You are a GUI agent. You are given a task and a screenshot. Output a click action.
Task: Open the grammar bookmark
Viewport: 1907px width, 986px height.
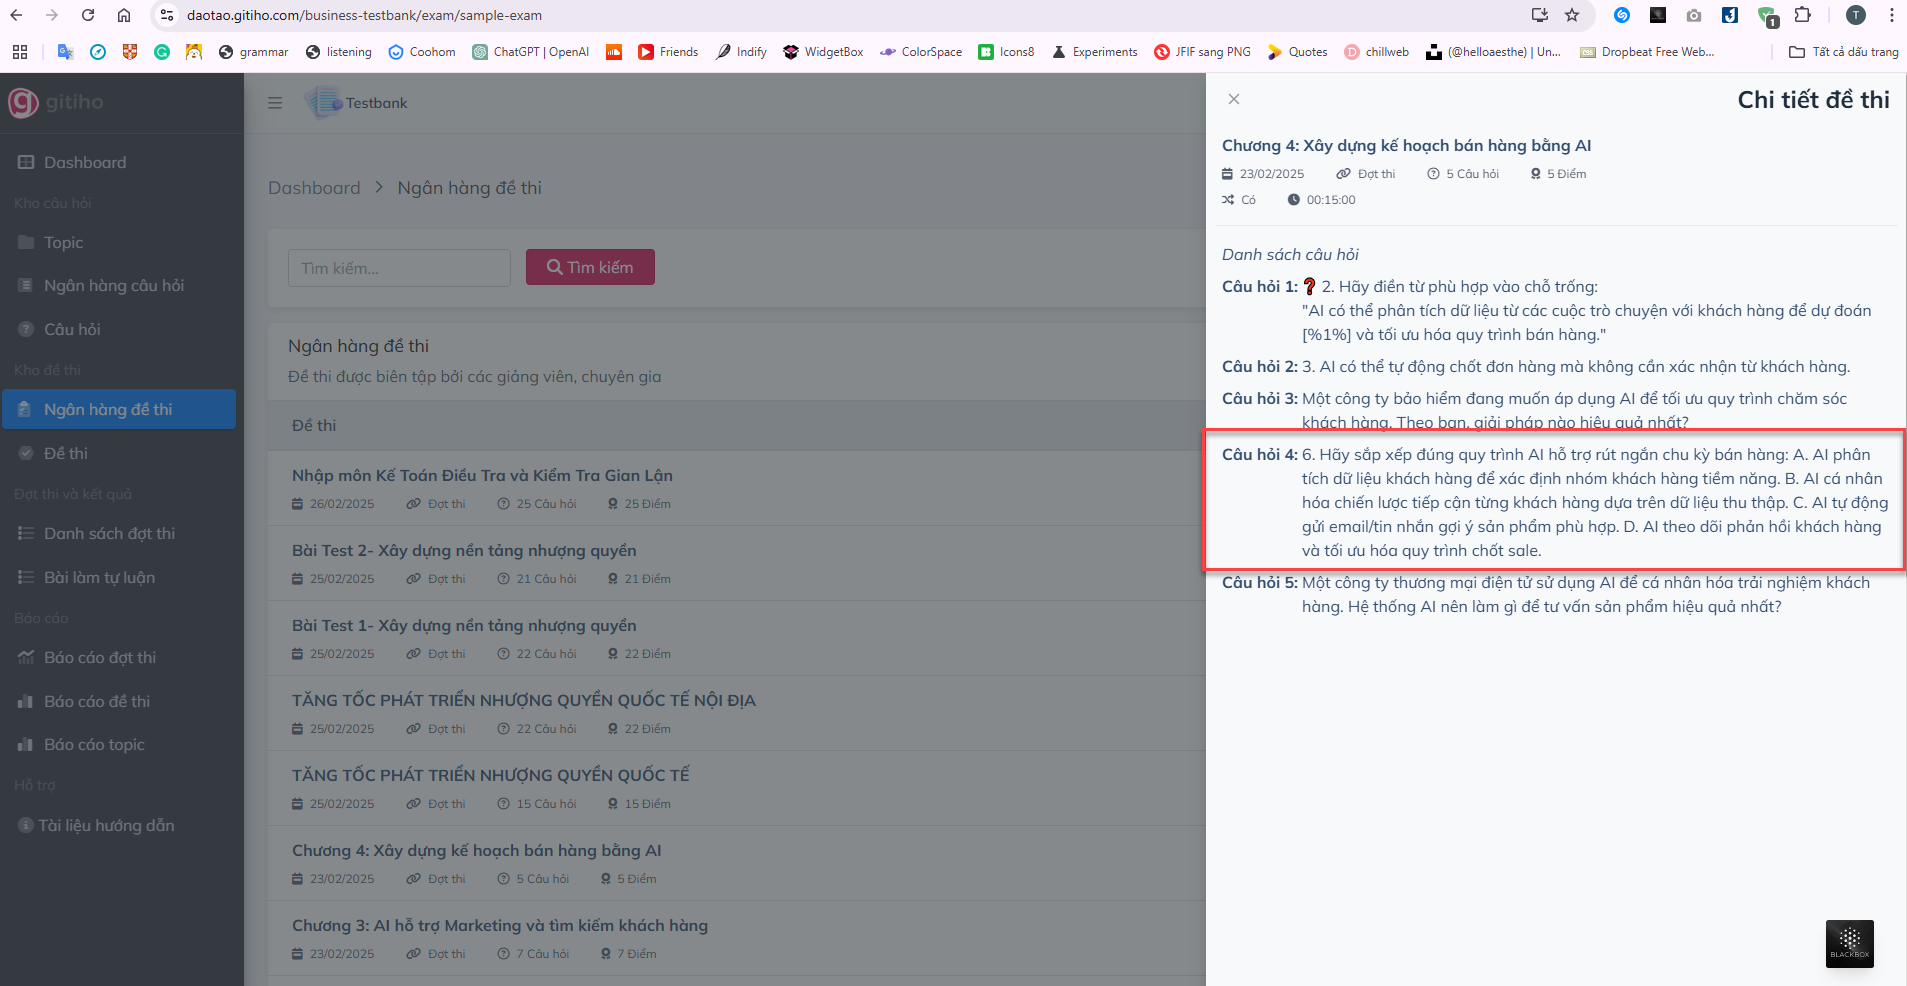tap(253, 52)
